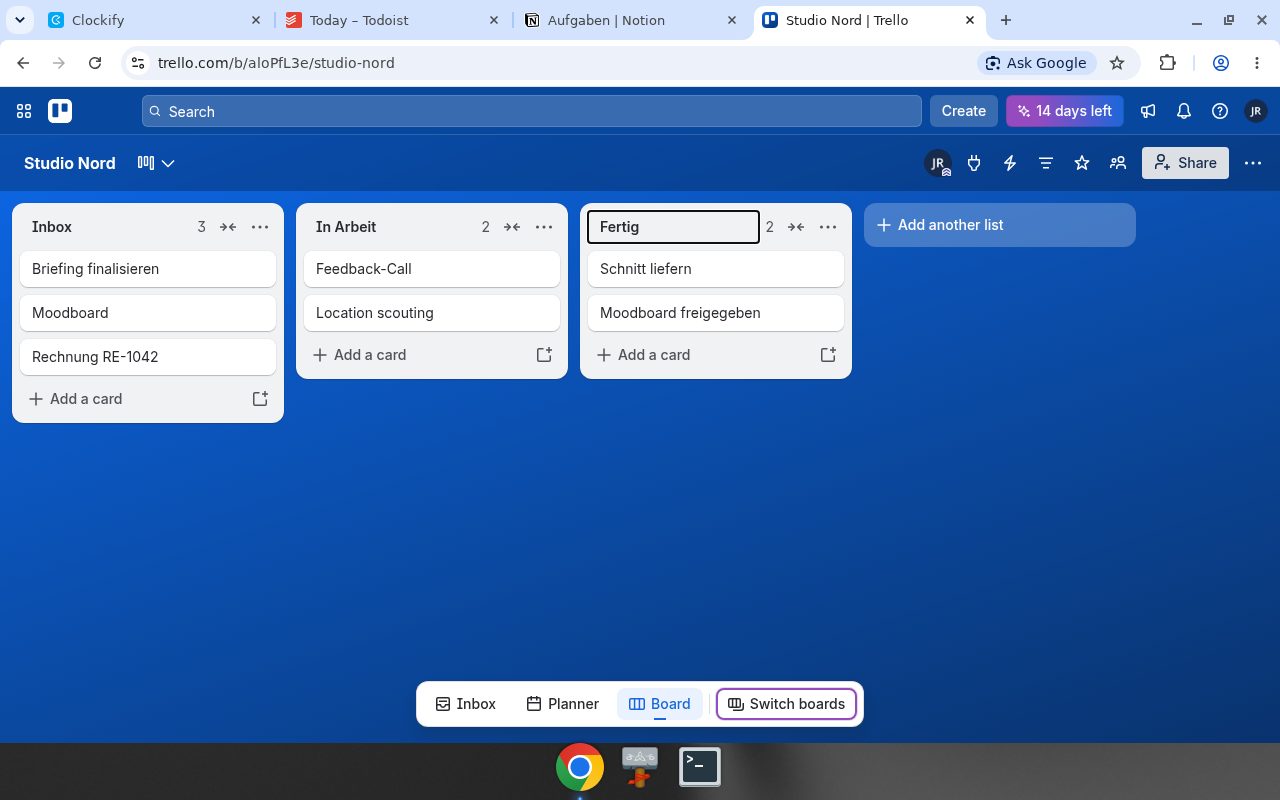This screenshot has height=800, width=1280.
Task: Select the Board tab in bottom bar
Action: [x=660, y=704]
